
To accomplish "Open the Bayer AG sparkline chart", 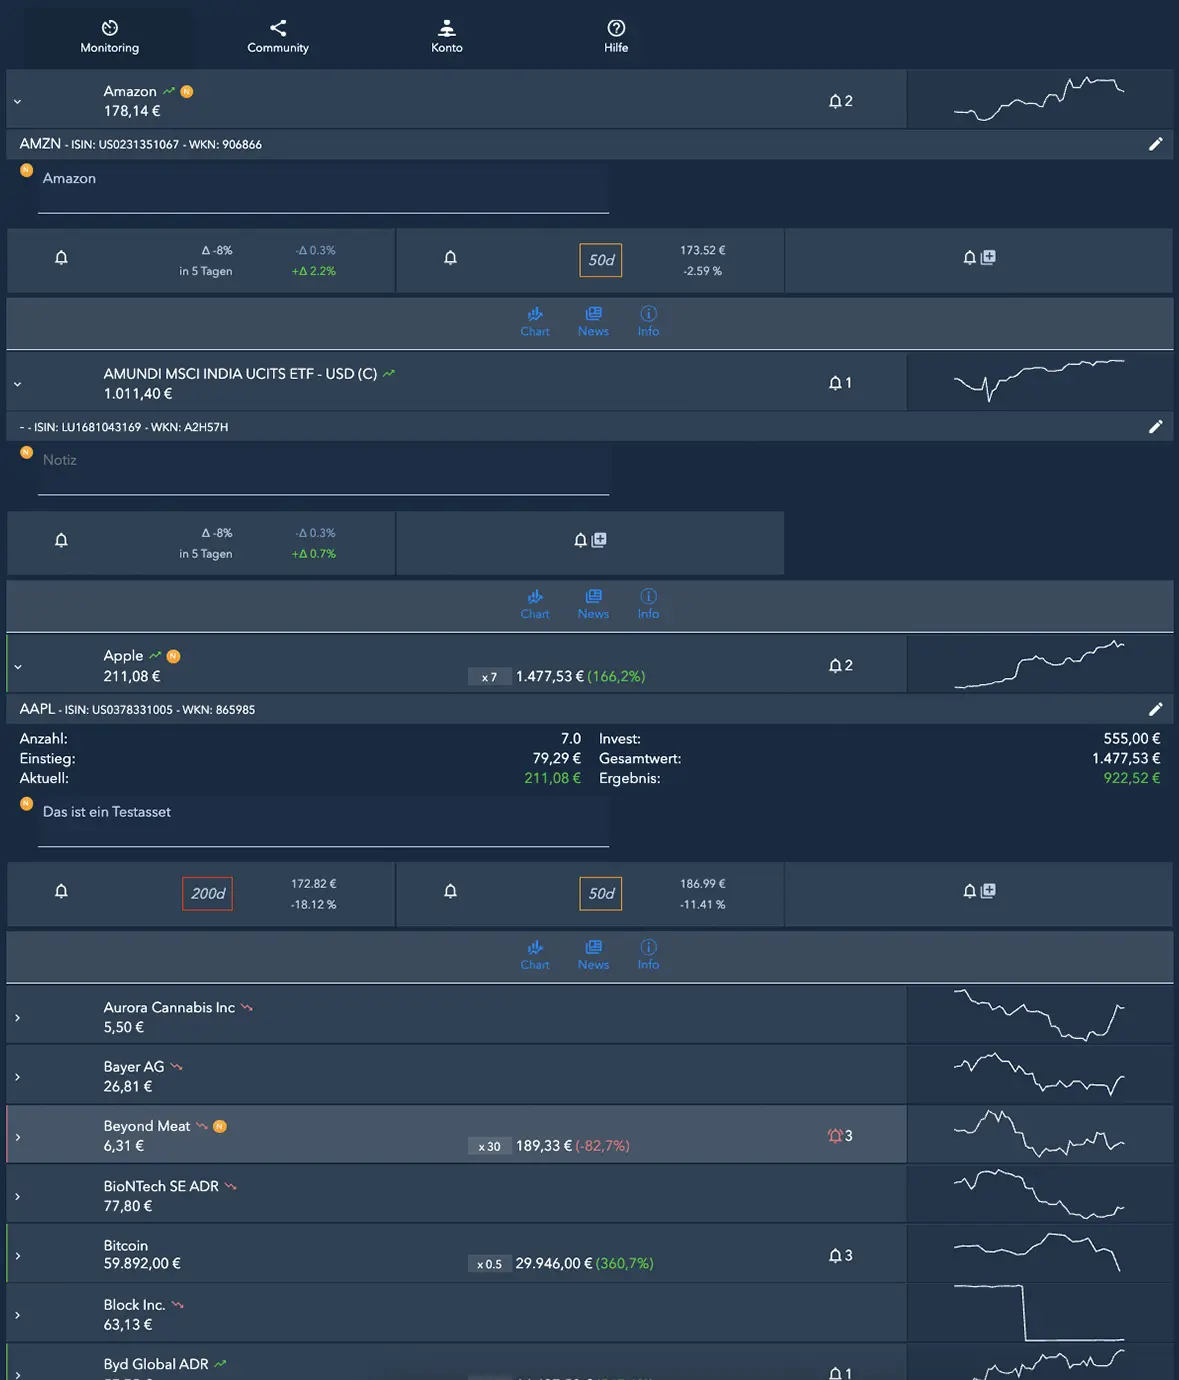I will click(x=1039, y=1075).
